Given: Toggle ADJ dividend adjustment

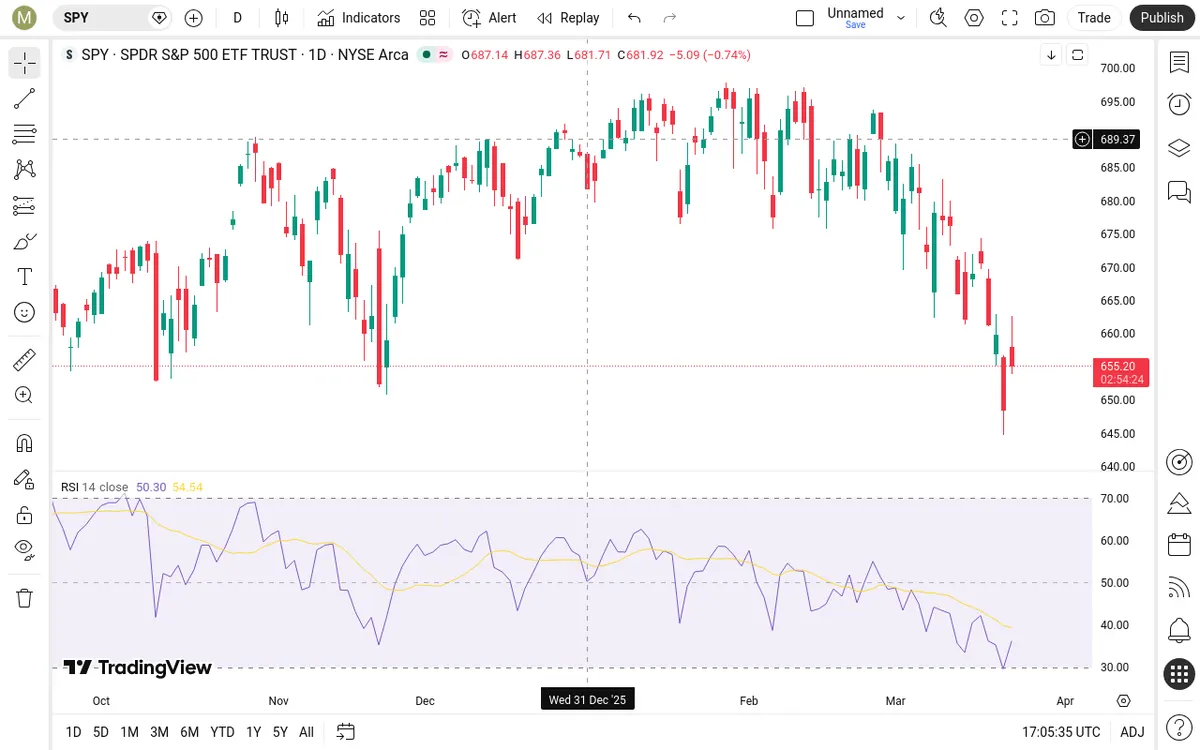Looking at the screenshot, I should tap(1132, 732).
